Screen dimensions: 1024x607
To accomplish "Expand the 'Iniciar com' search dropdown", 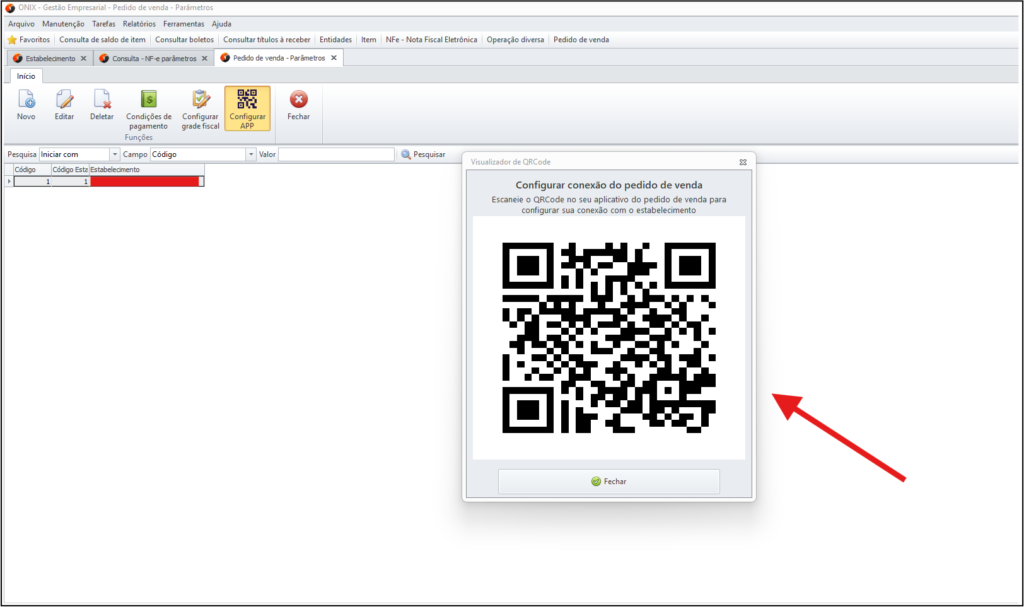I will [x=115, y=155].
